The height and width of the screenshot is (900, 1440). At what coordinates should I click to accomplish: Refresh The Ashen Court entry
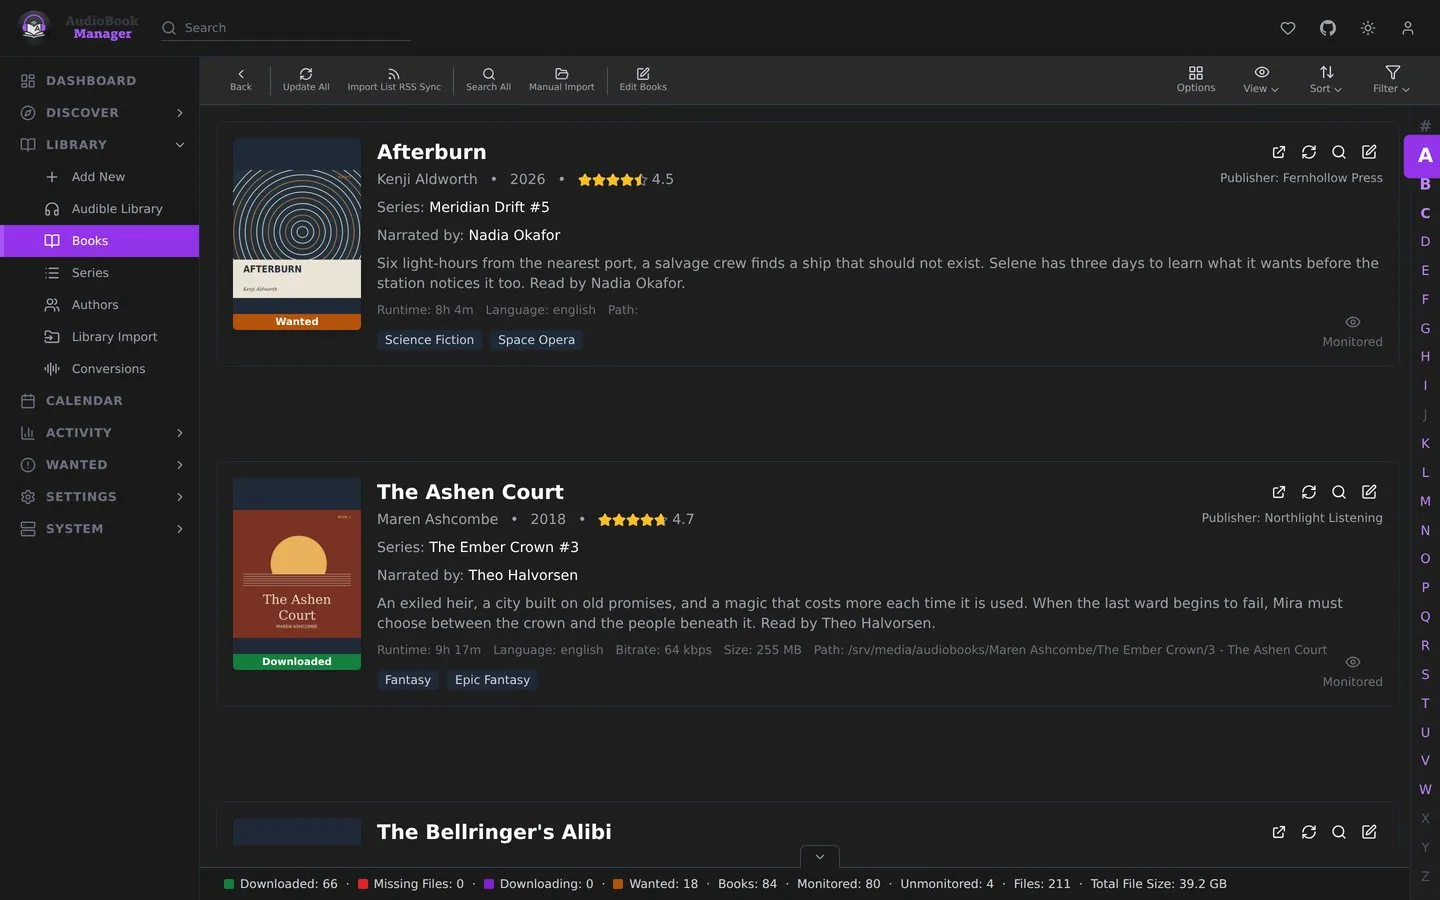click(1309, 492)
